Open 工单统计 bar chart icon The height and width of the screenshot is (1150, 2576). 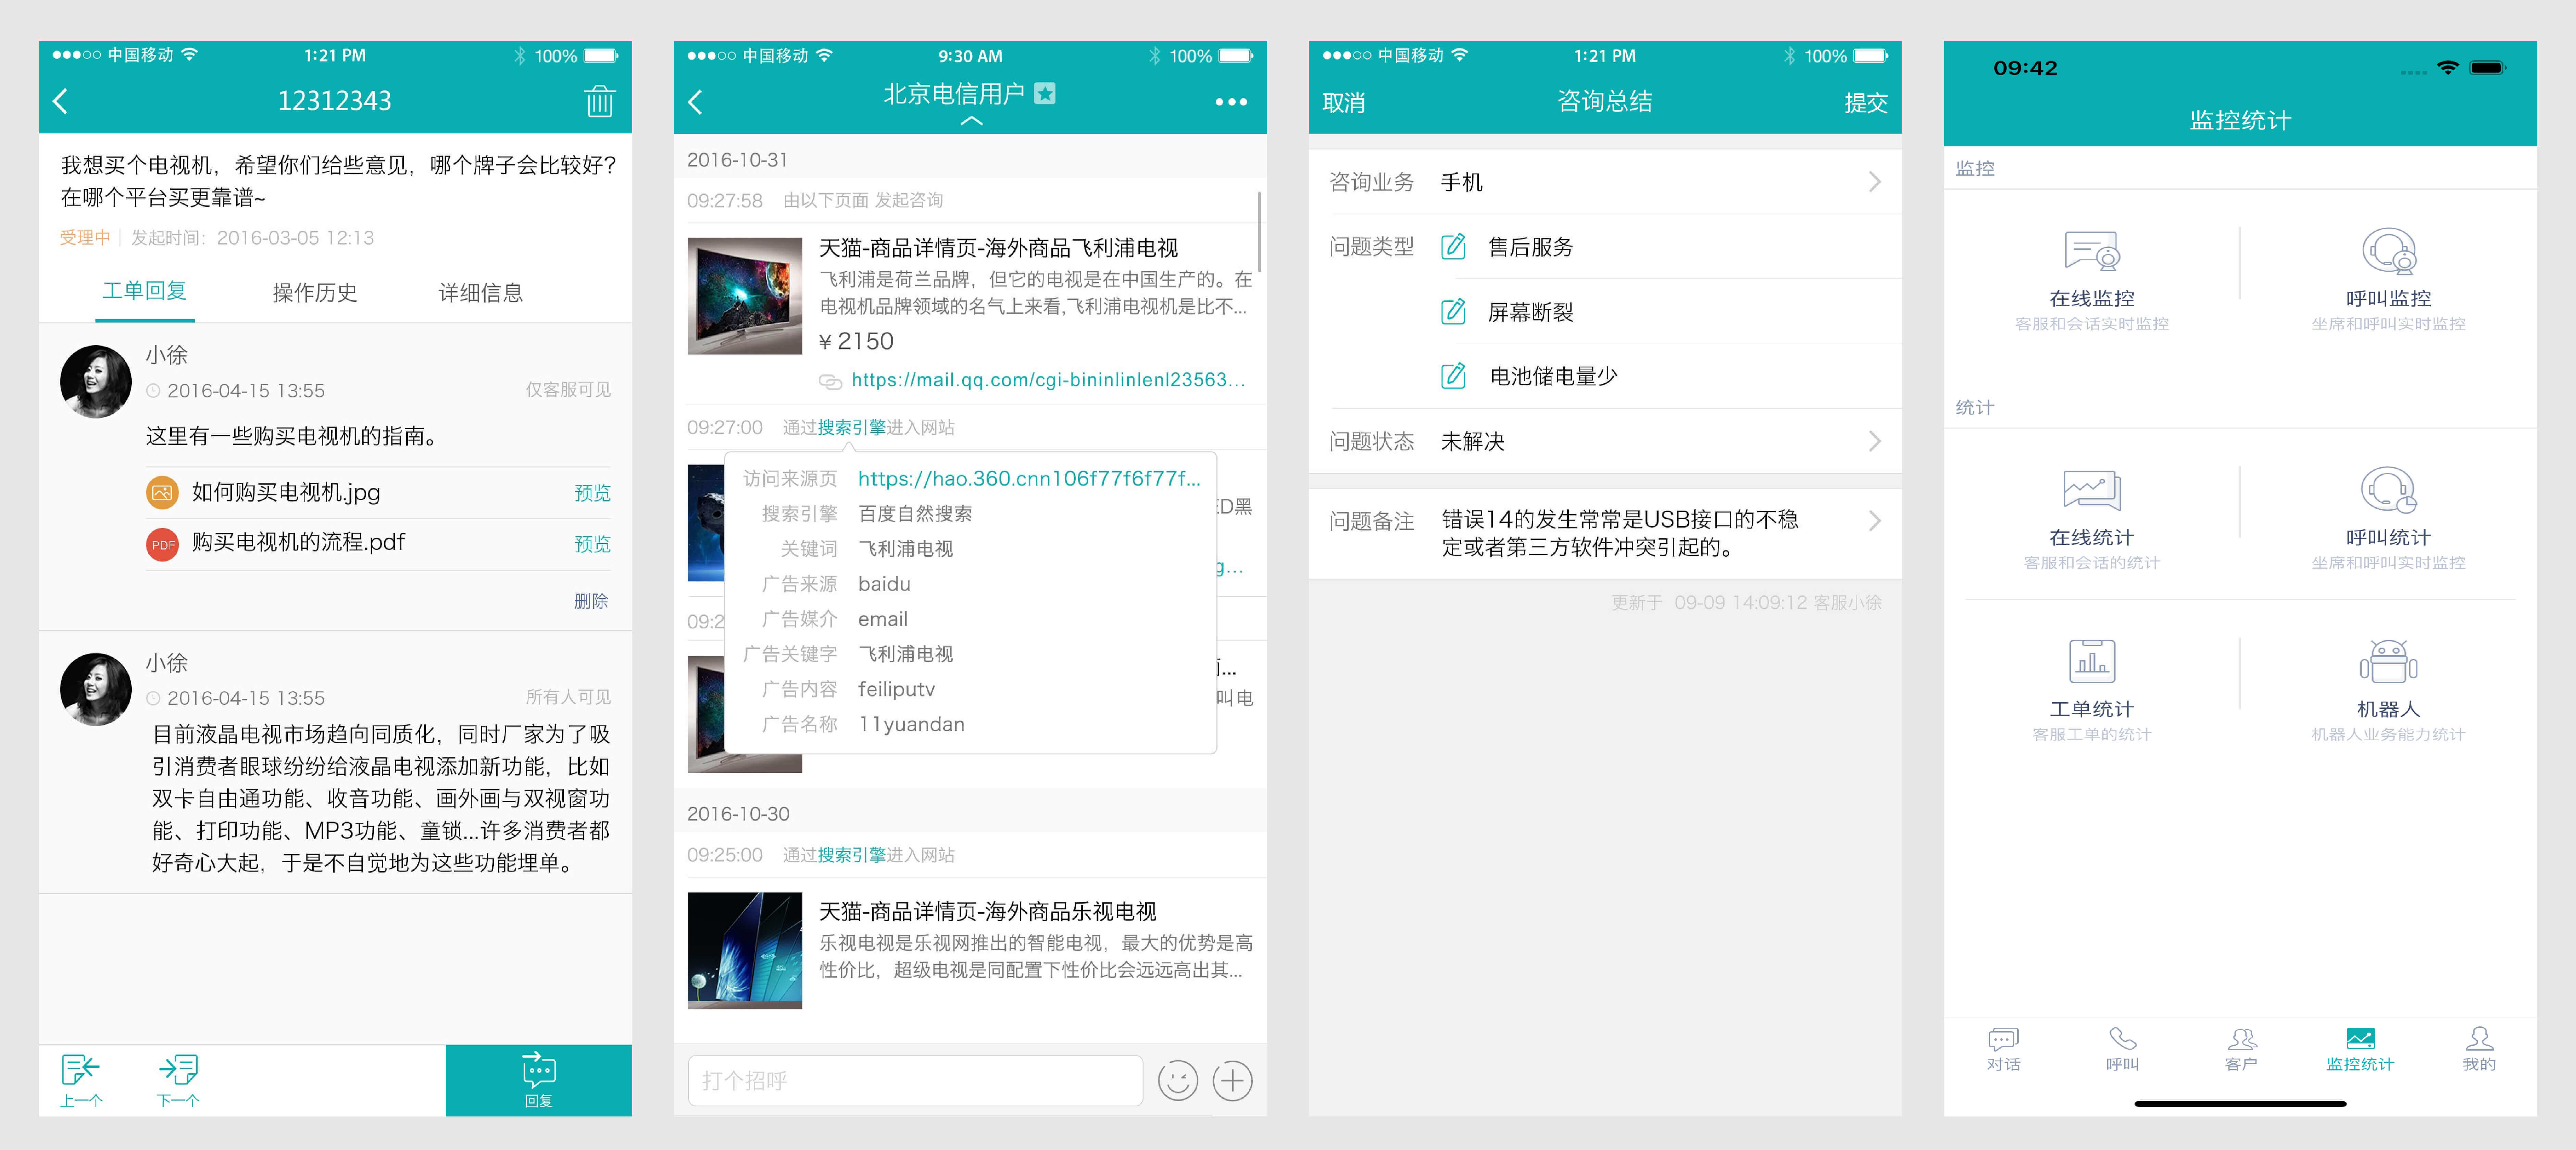click(2092, 661)
